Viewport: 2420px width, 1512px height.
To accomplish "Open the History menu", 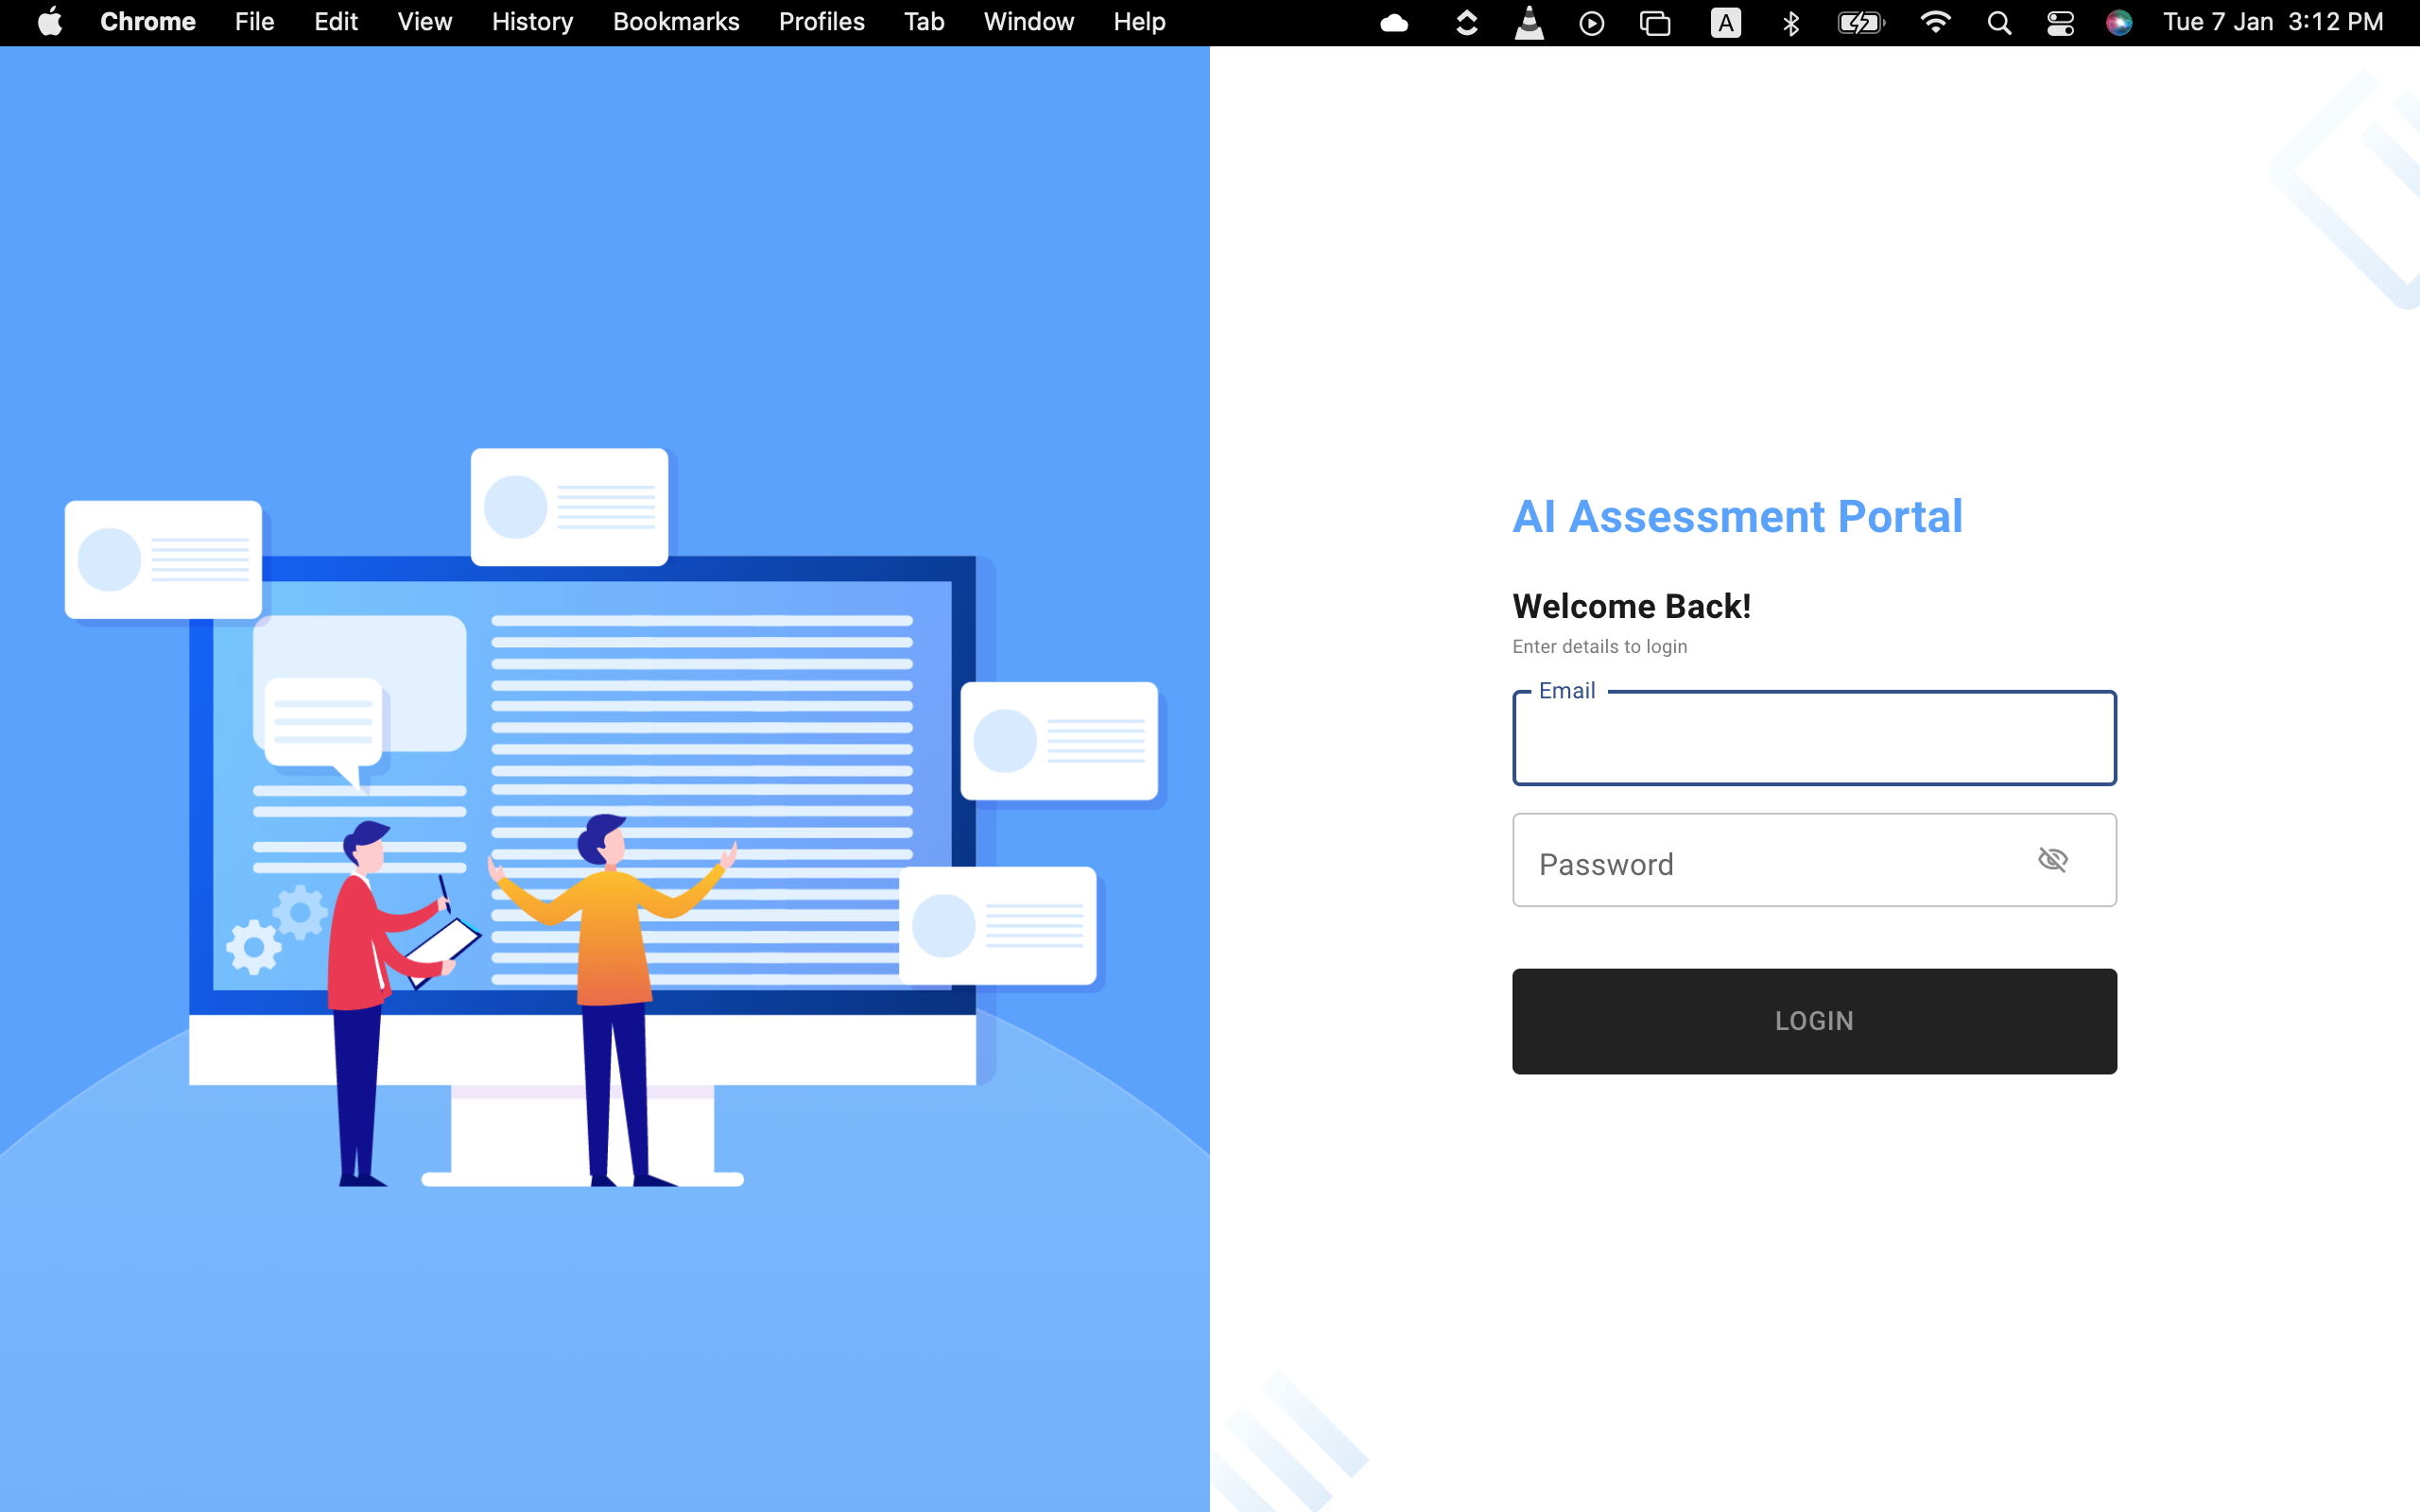I will [532, 22].
